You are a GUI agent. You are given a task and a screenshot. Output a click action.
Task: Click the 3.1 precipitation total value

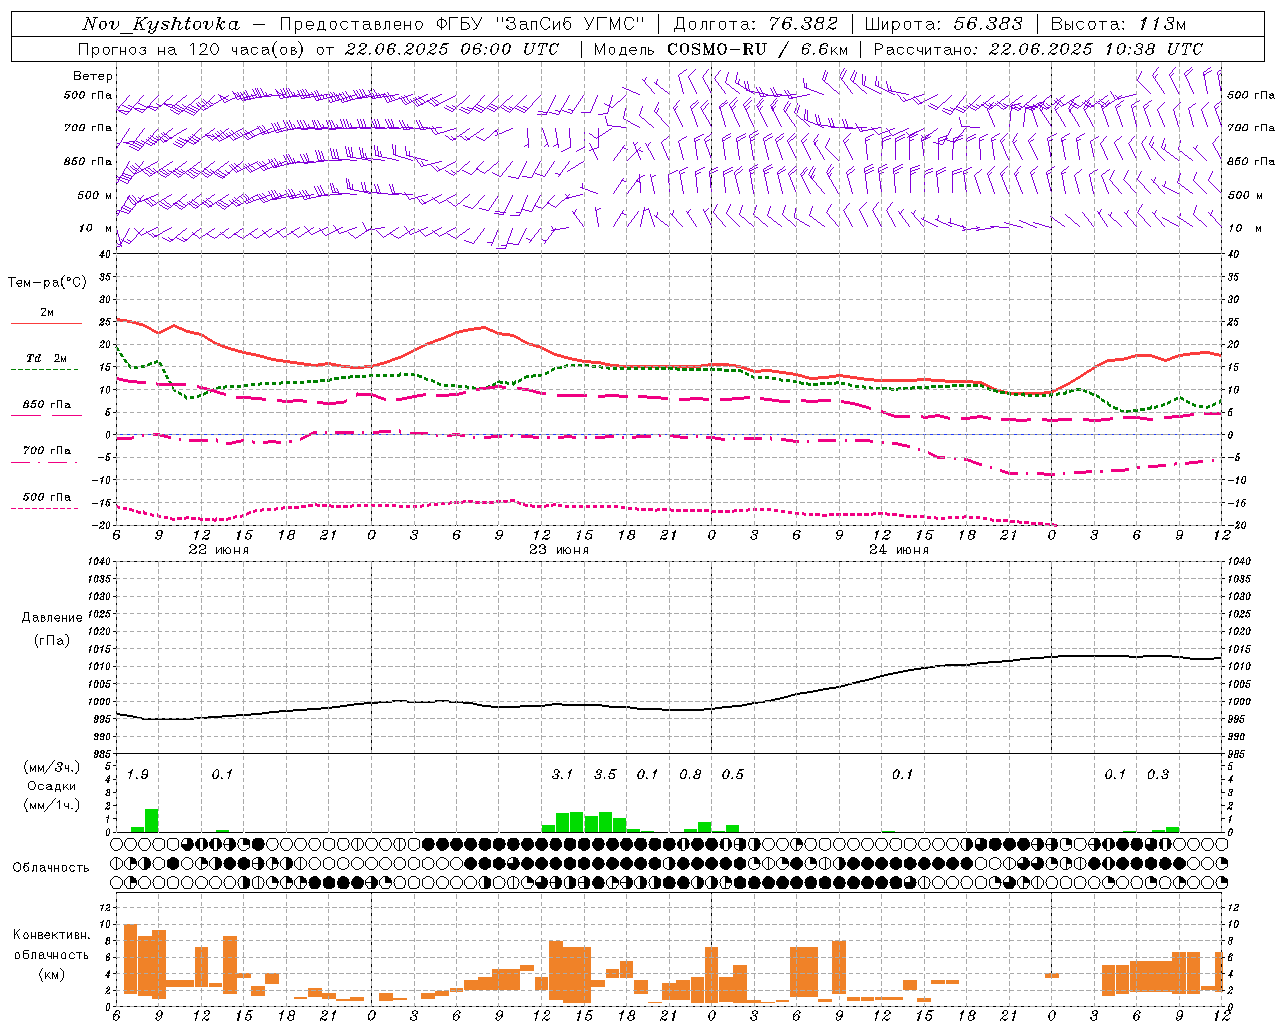[562, 774]
